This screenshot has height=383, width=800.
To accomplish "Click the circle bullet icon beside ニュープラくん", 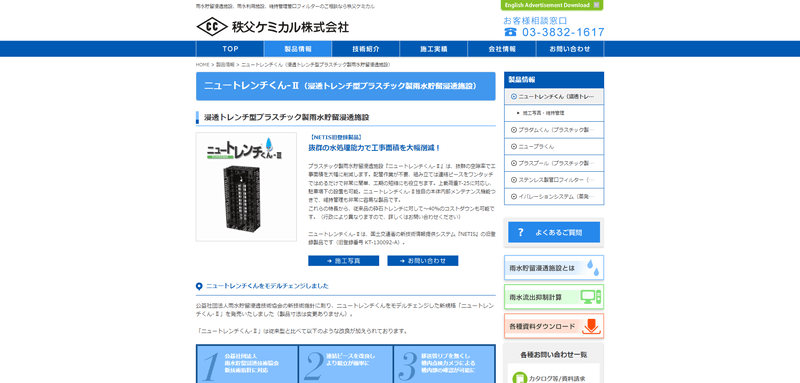I will [x=514, y=146].
